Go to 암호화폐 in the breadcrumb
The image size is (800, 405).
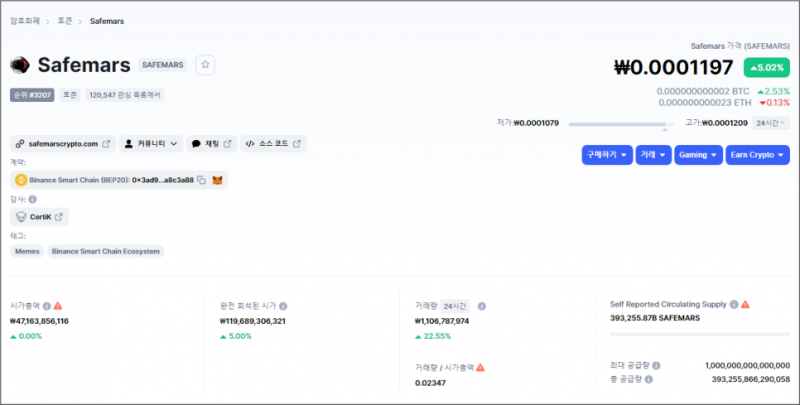[x=27, y=20]
